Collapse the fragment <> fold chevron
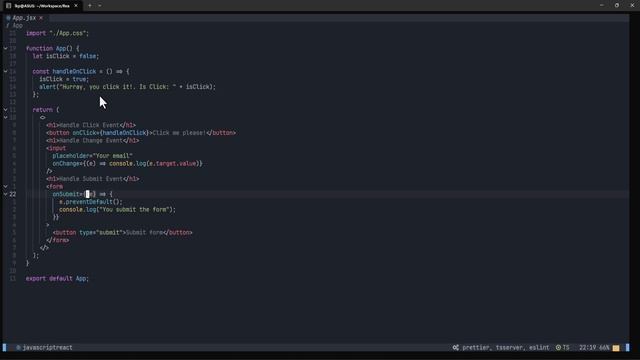This screenshot has height=360, width=640. pyautogui.click(x=5, y=118)
